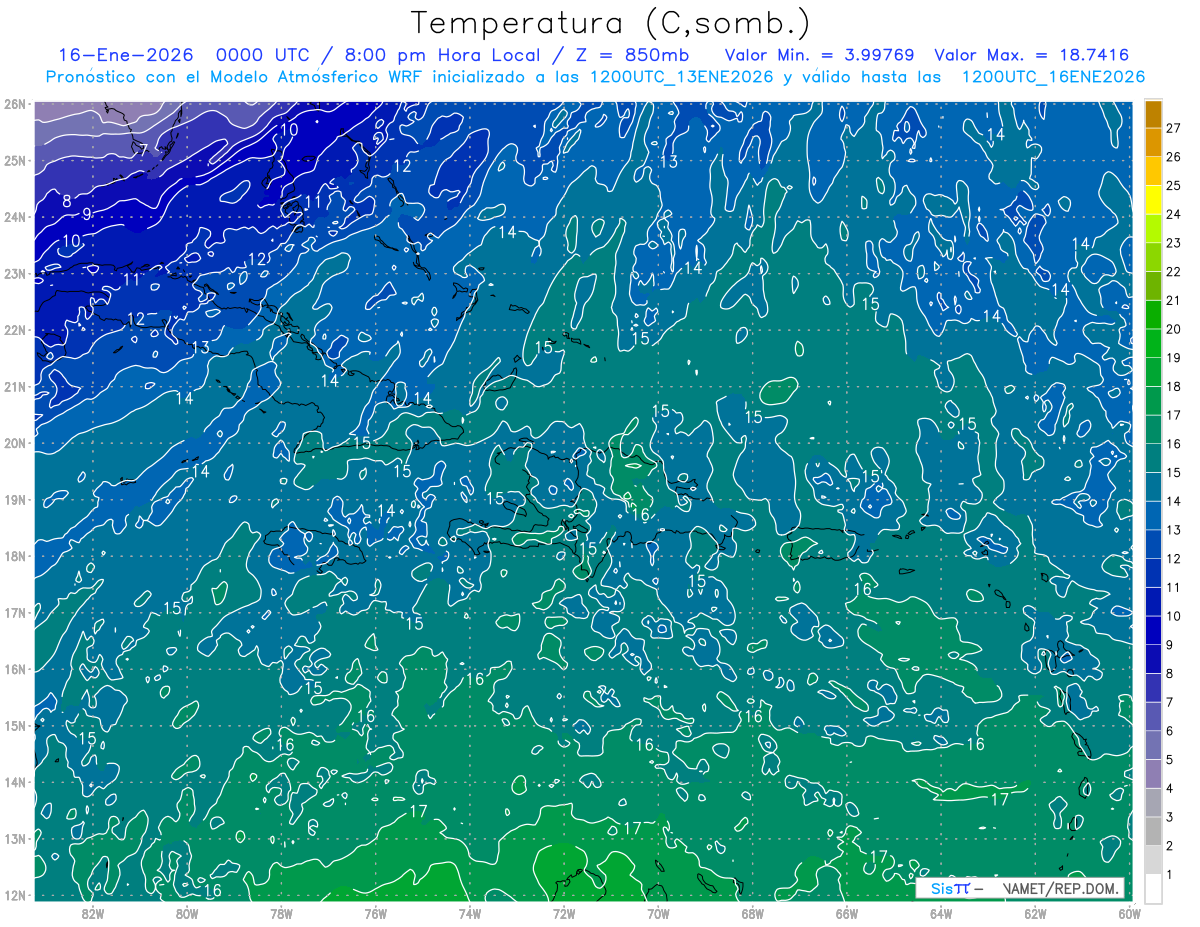
Task: Click the longitude axis label '64W'
Action: 941,913
